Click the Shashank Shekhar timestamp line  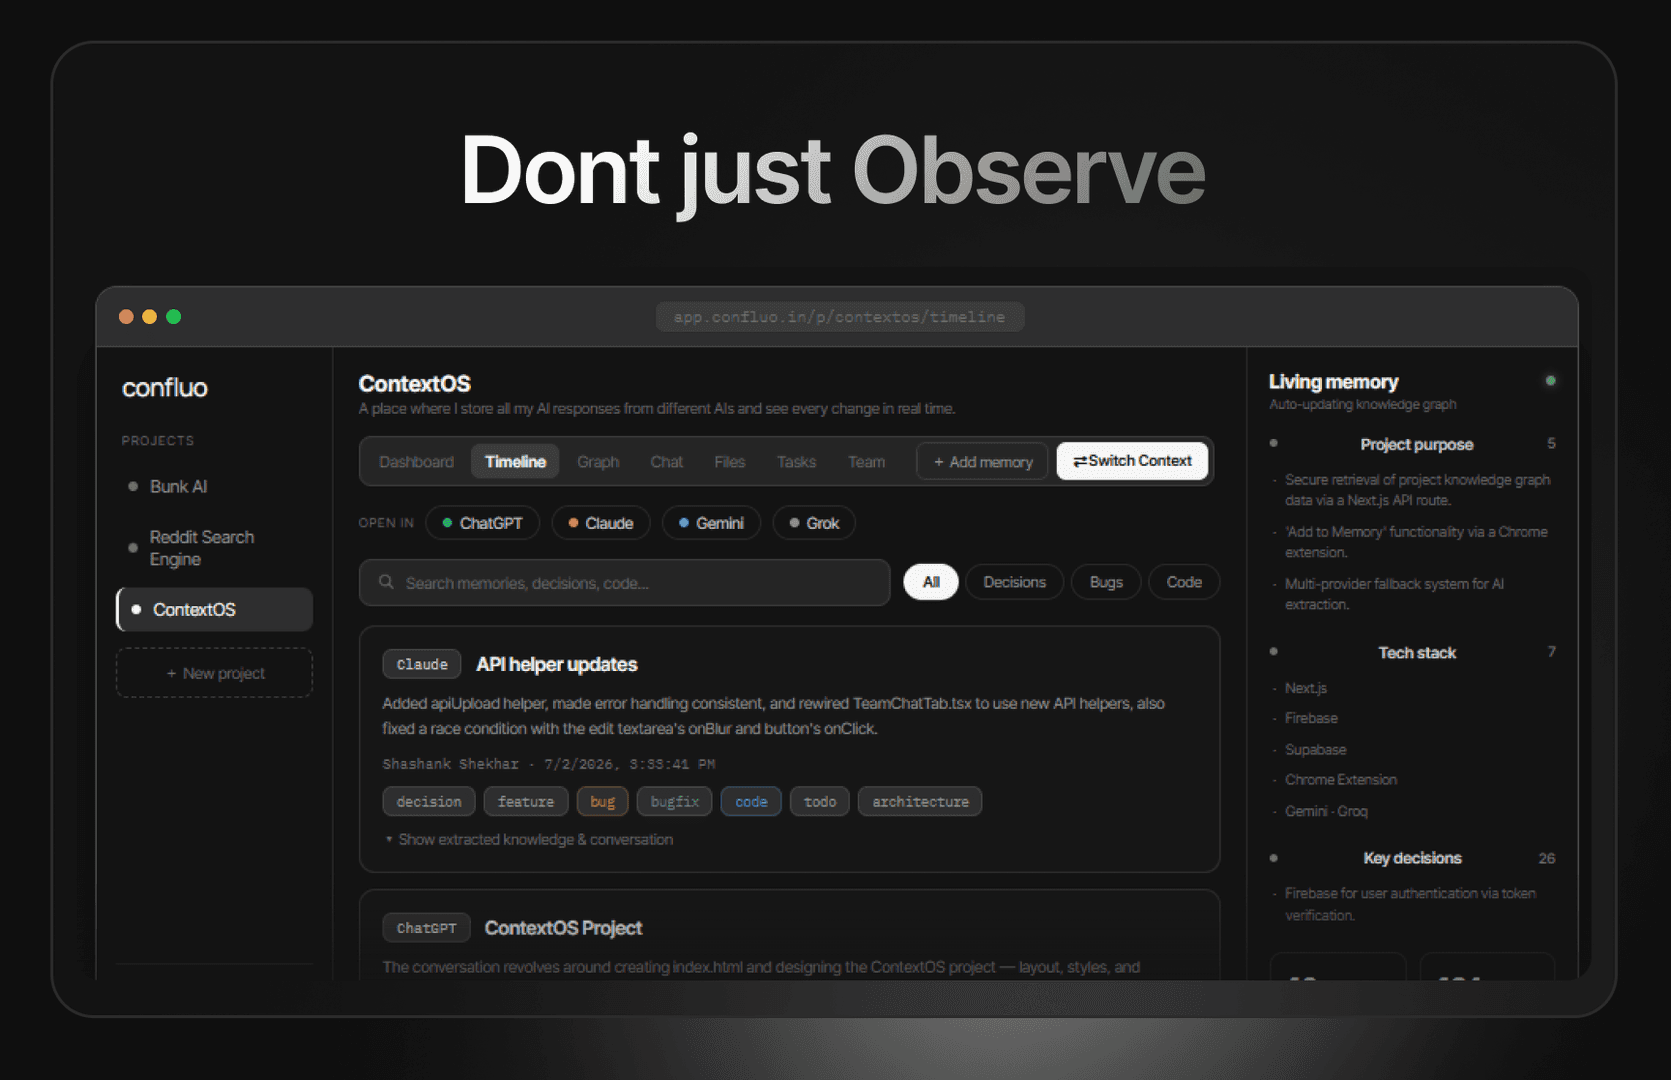click(x=549, y=764)
